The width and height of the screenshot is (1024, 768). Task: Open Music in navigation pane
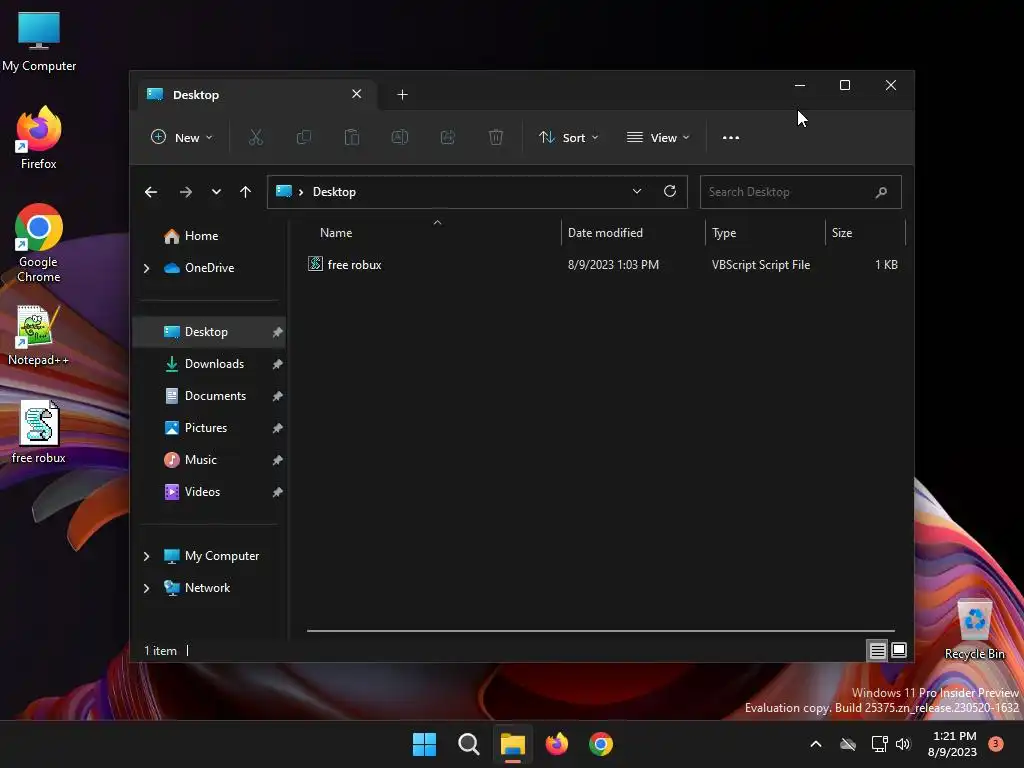point(200,460)
